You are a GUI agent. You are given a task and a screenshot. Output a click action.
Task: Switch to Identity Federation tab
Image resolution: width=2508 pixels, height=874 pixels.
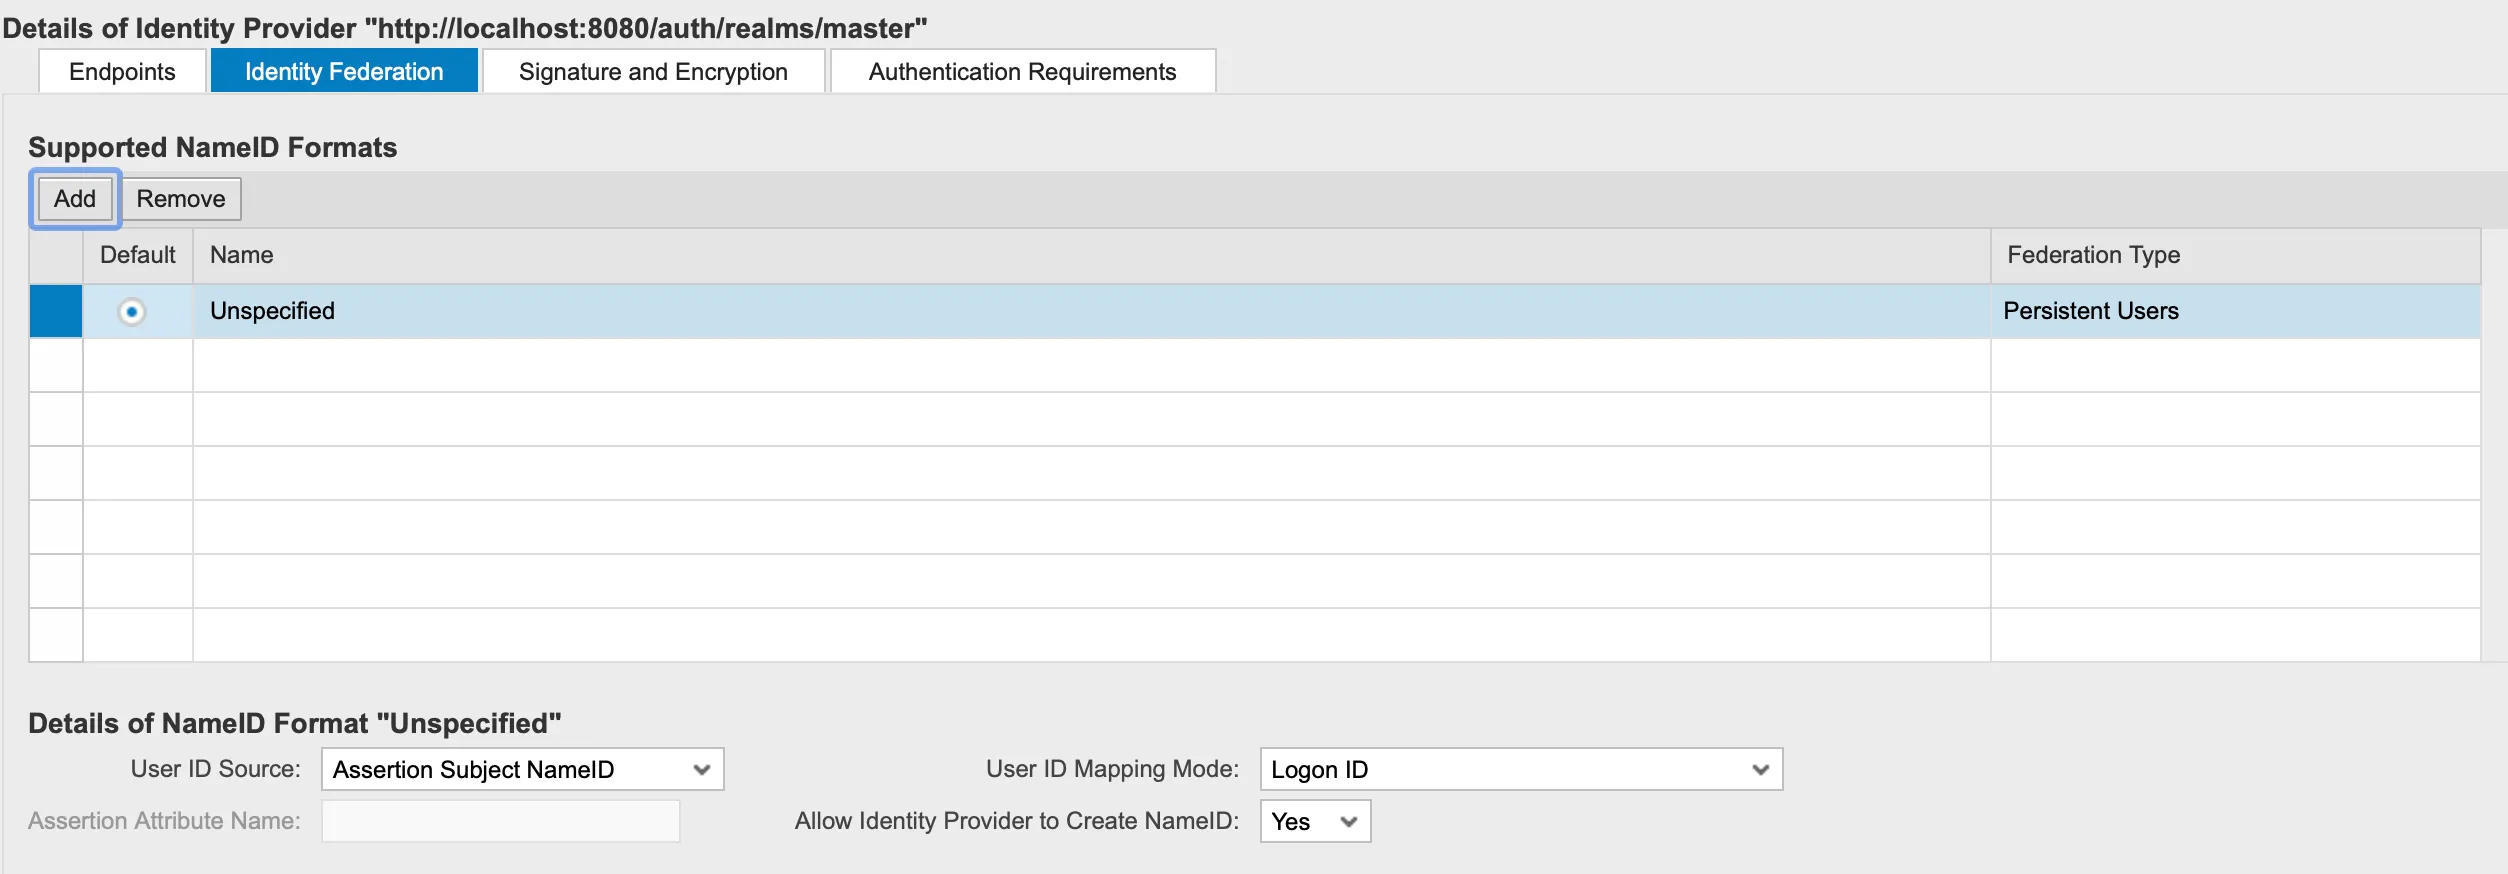(343, 72)
